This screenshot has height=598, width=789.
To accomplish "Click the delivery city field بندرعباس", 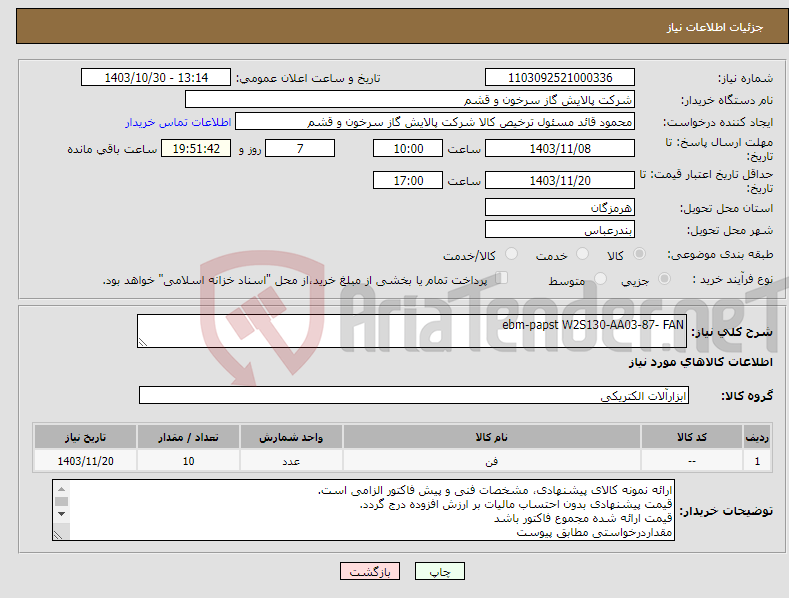I will point(560,230).
